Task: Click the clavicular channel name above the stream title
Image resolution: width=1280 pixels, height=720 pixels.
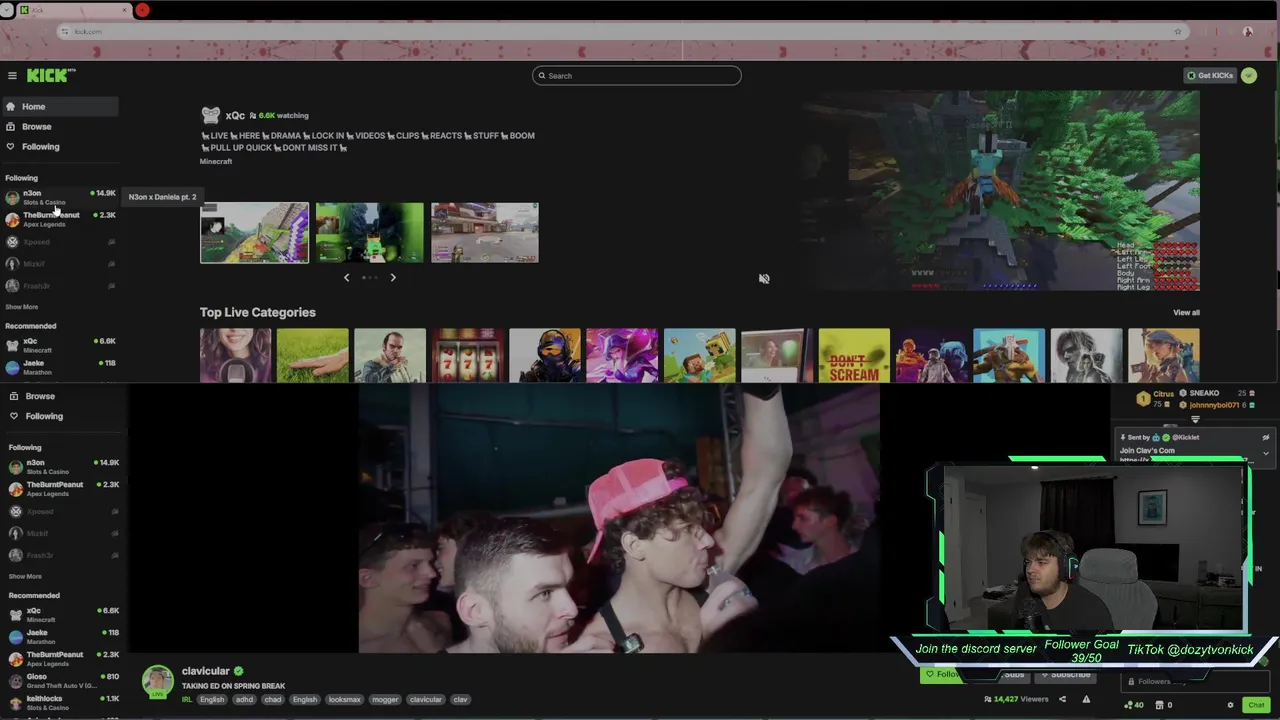Action: [x=206, y=671]
